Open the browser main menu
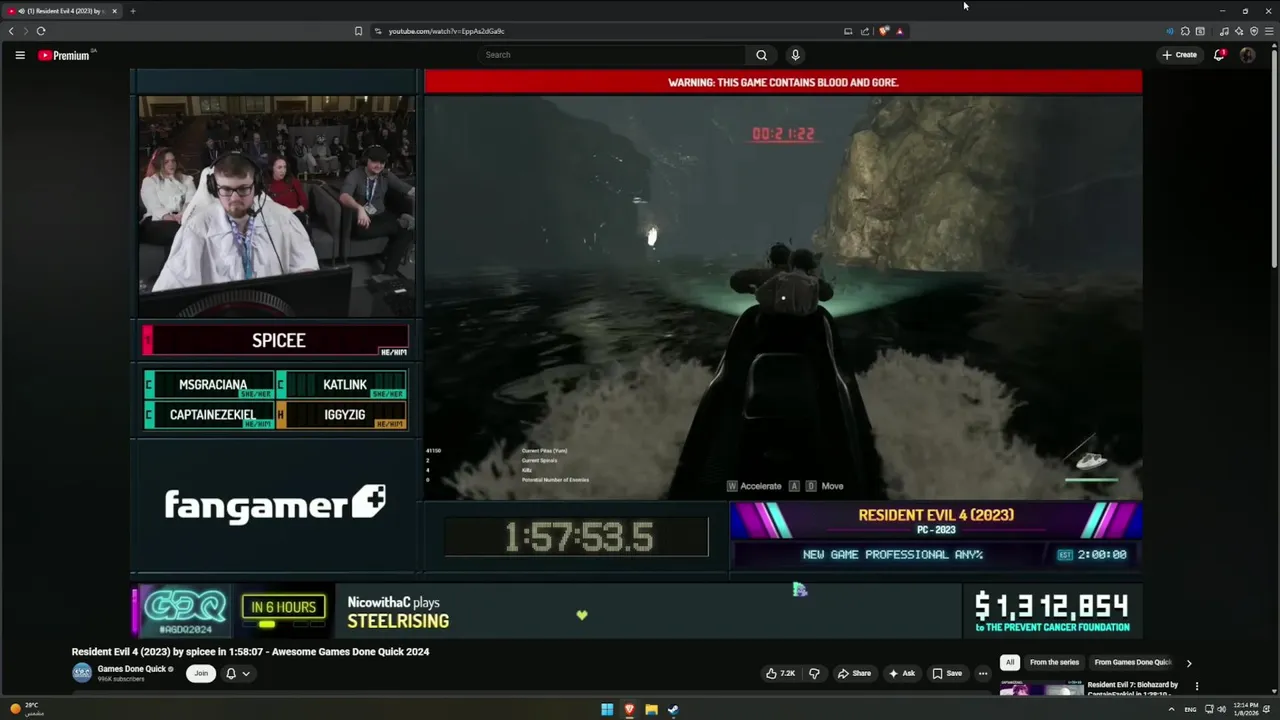This screenshot has width=1280, height=720. point(1270,31)
